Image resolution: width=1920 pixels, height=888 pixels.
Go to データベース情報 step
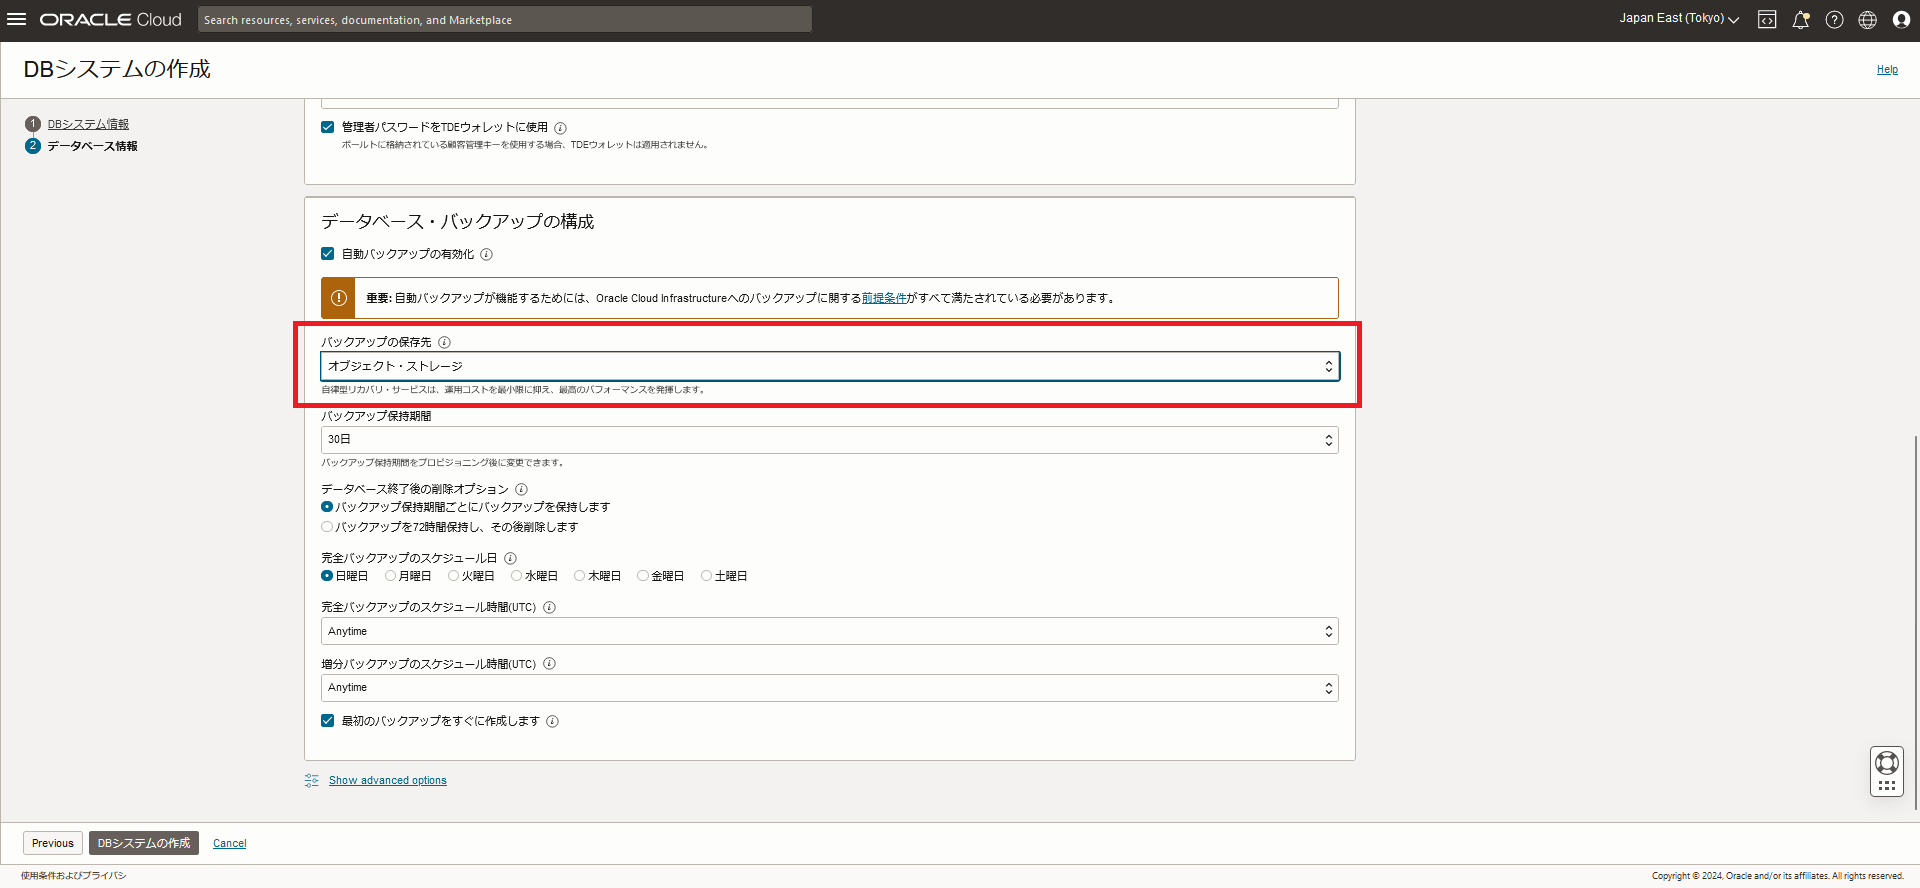pos(92,146)
